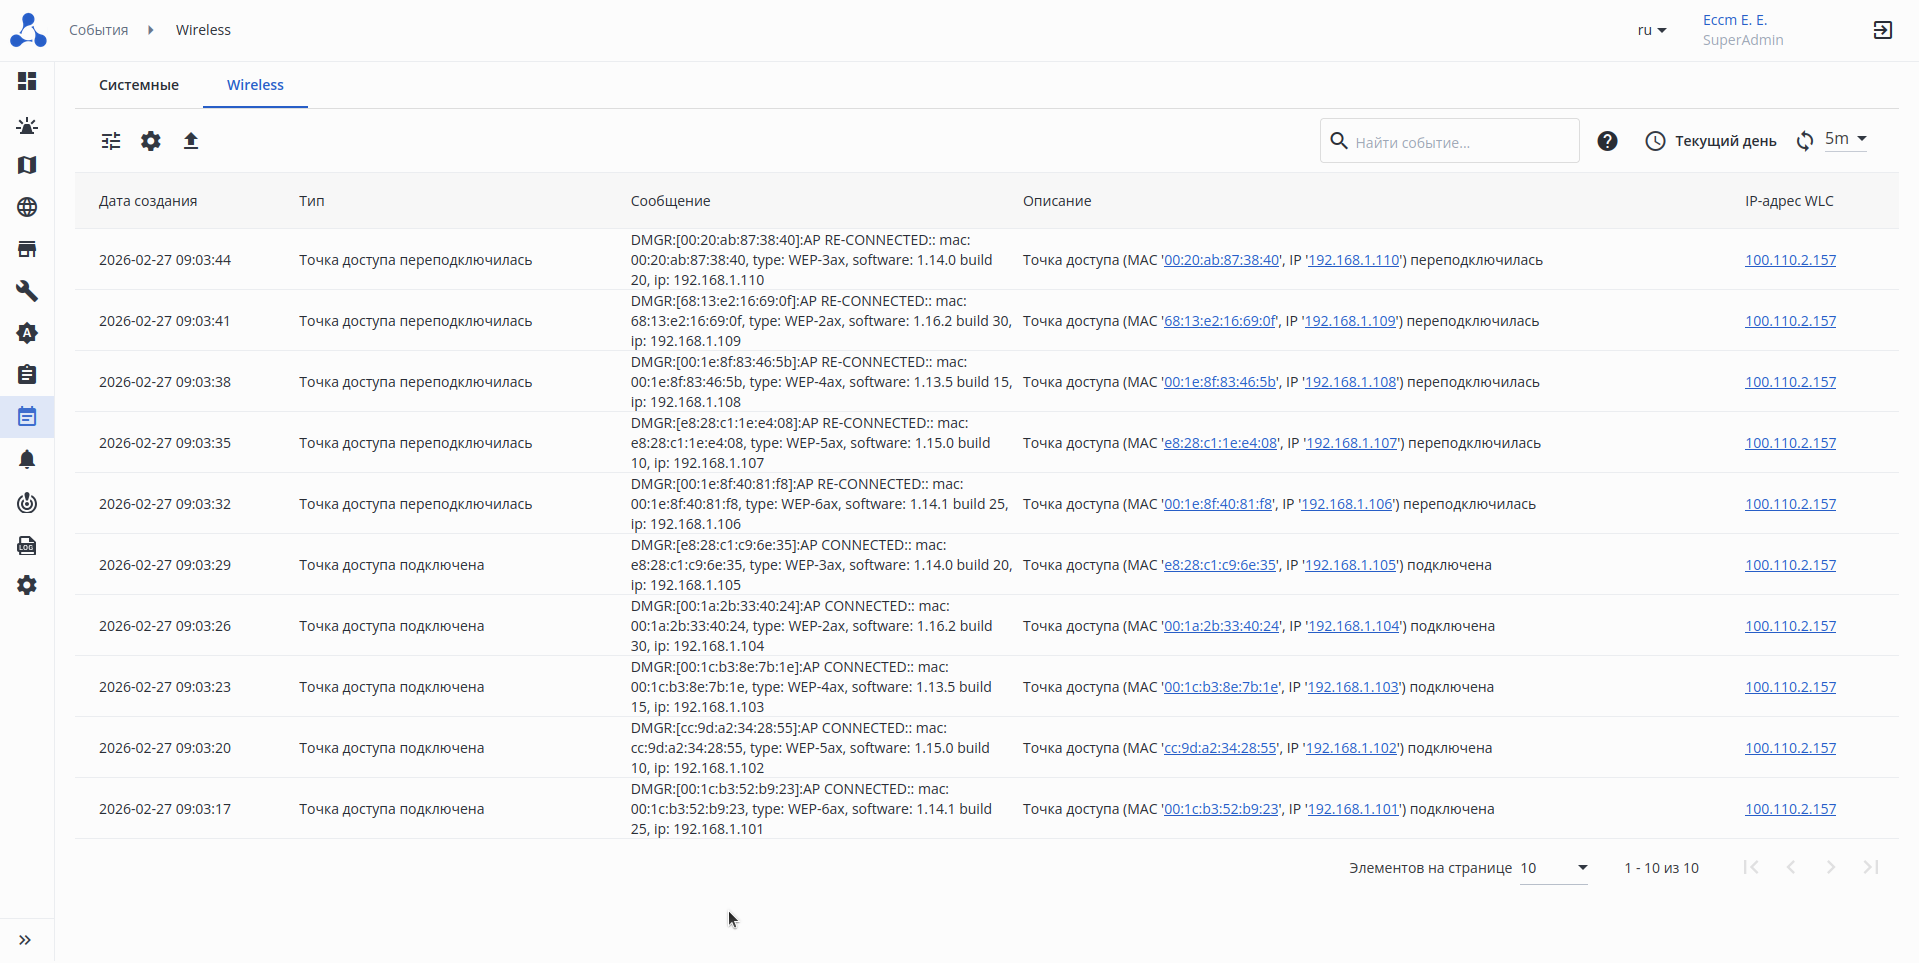Expand the sidebar with double chevron
The width and height of the screenshot is (1919, 963).
click(25, 940)
